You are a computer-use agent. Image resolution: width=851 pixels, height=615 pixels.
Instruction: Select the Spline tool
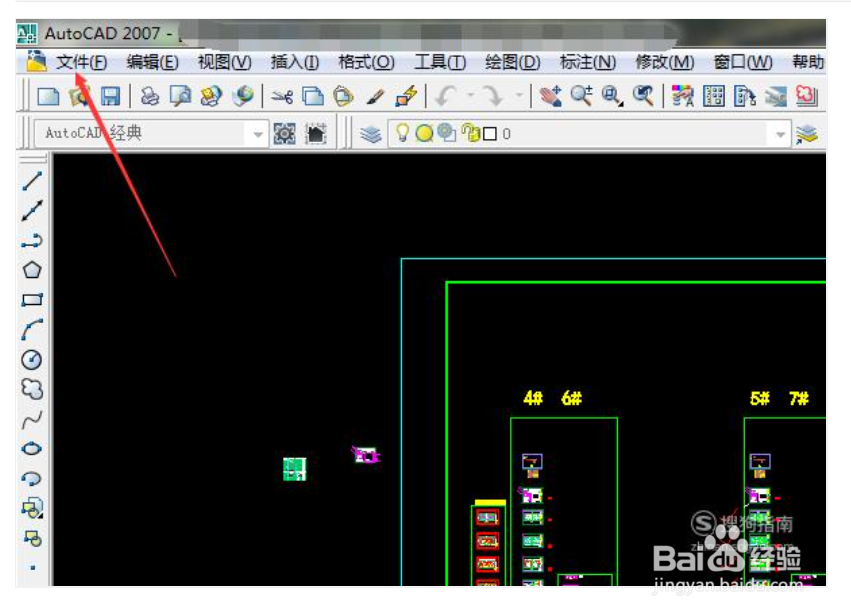pos(32,419)
